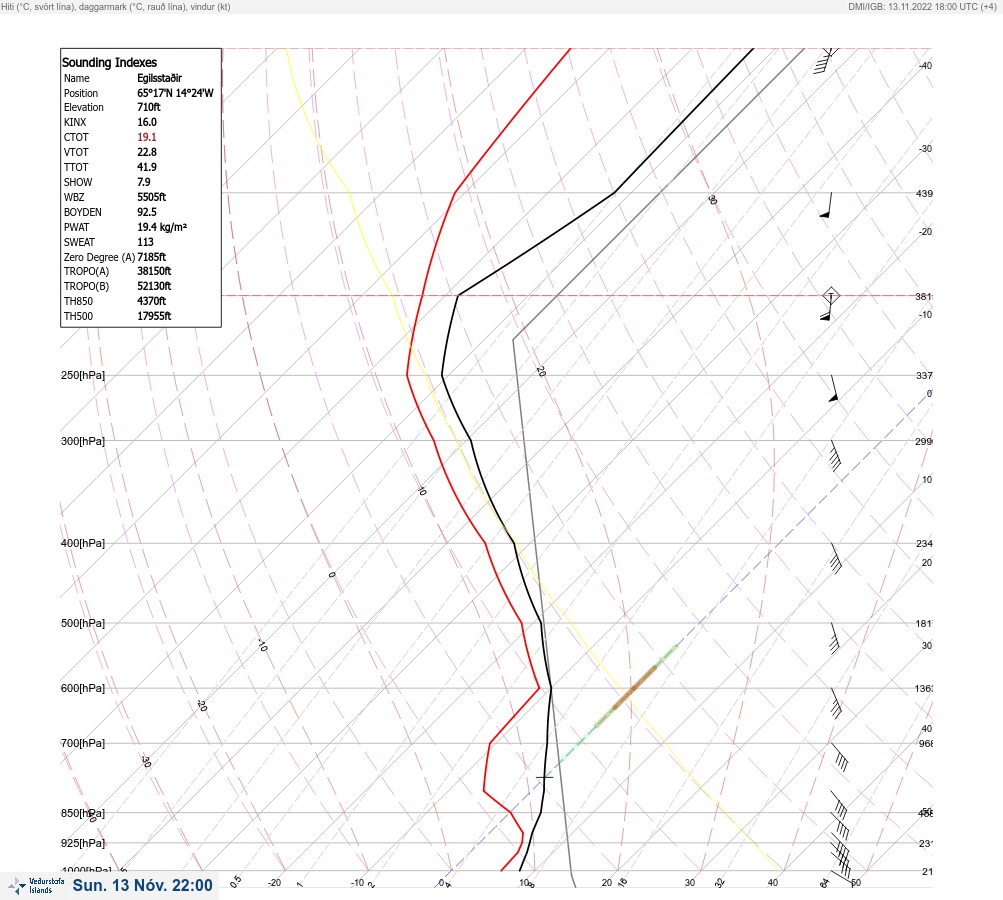Click the station name 'Egilsstaðir'
1003x900 pixels.
tap(159, 78)
